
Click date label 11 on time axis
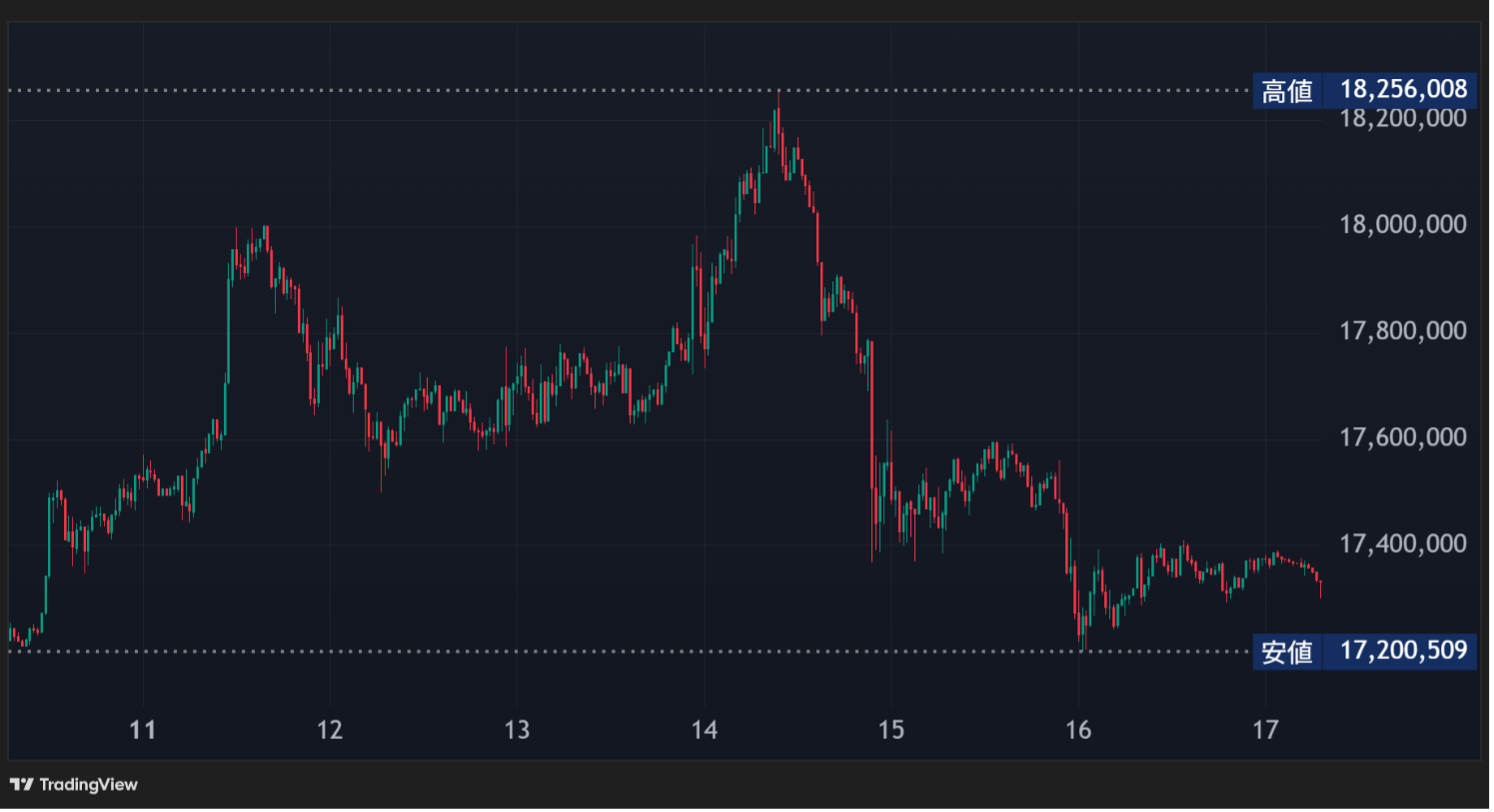144,730
